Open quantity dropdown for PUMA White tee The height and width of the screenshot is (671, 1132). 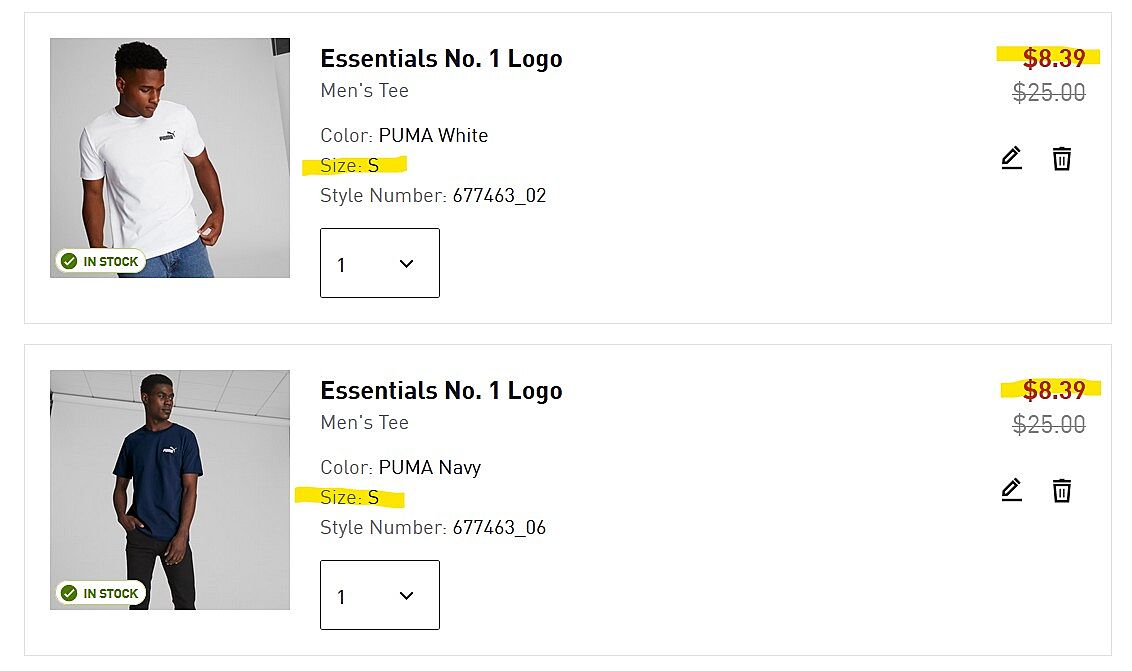(x=380, y=263)
